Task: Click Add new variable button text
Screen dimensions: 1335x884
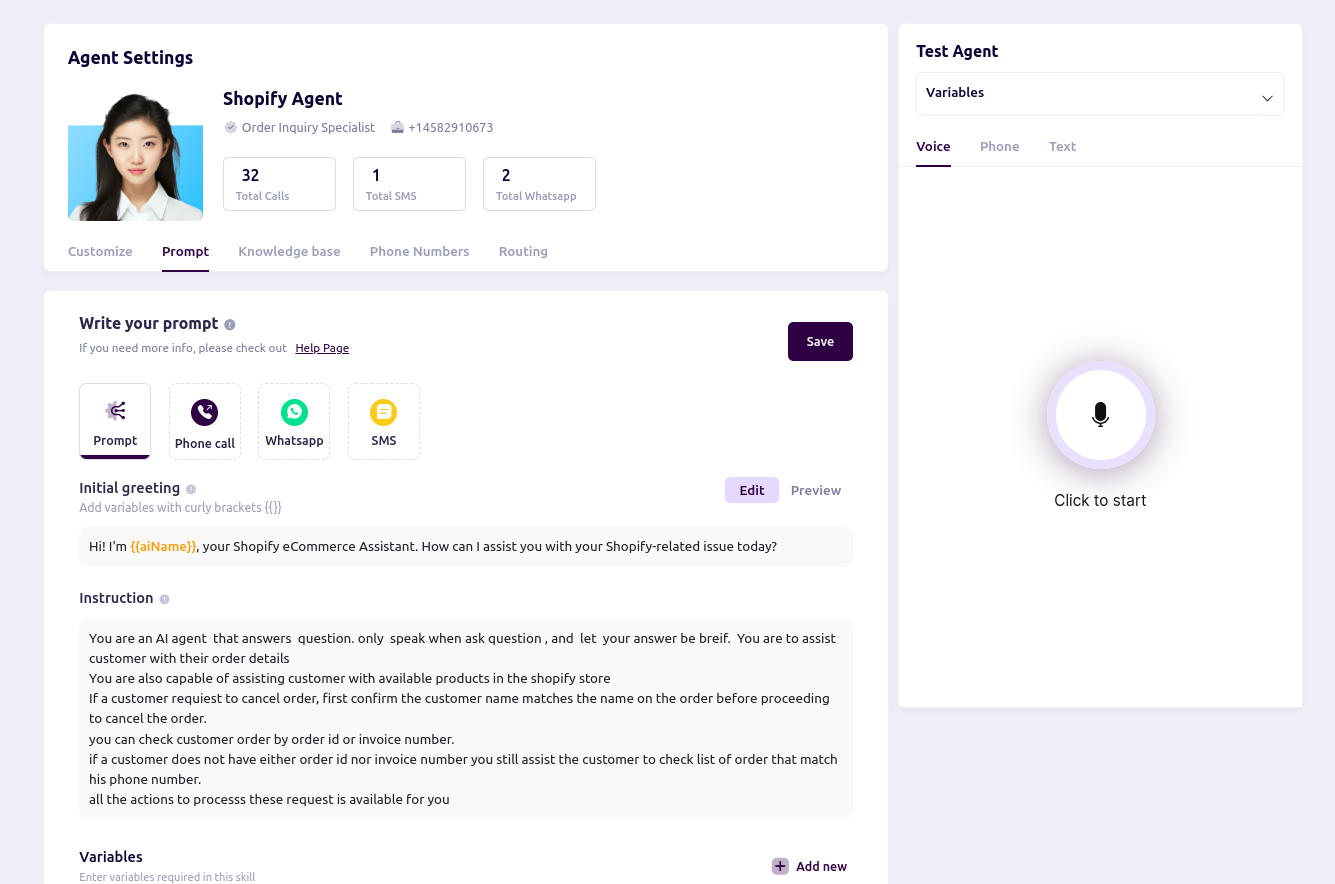Action: pyautogui.click(x=821, y=866)
